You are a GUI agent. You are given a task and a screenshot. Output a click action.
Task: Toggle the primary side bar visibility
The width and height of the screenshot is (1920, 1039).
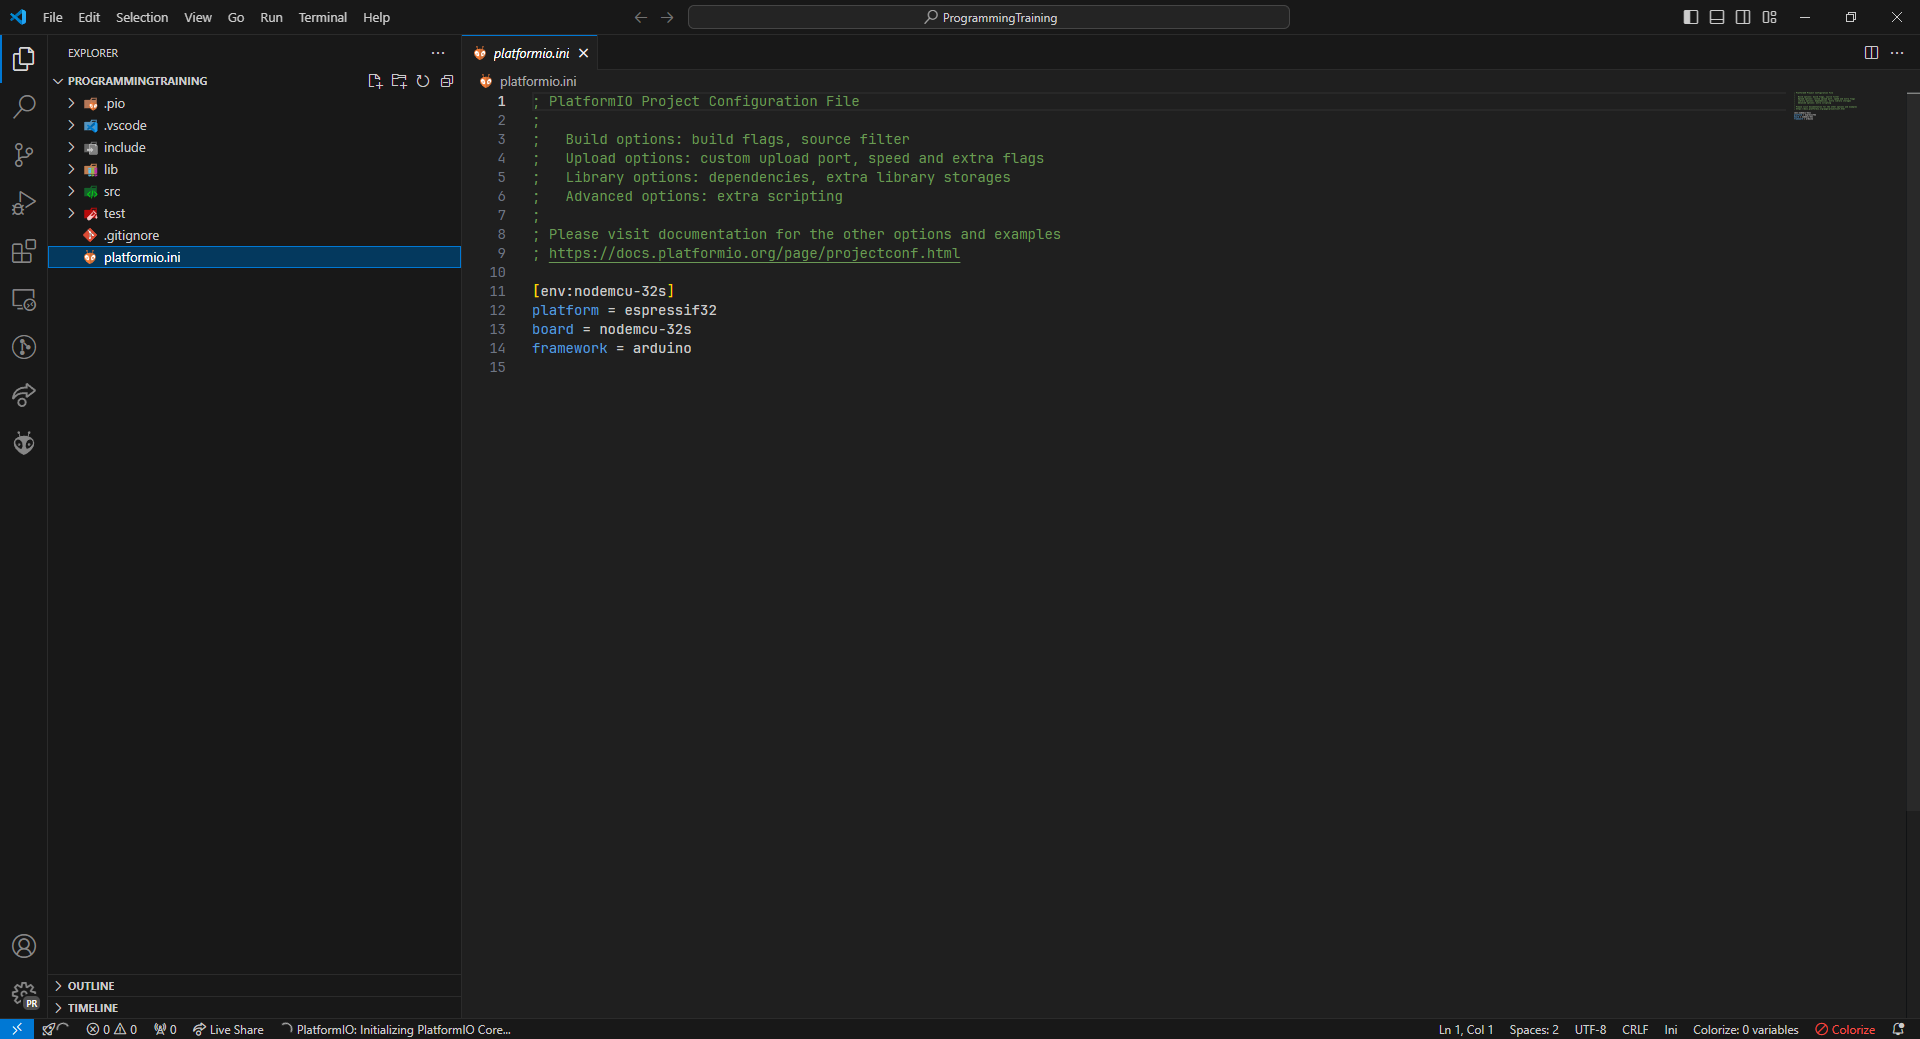1691,17
